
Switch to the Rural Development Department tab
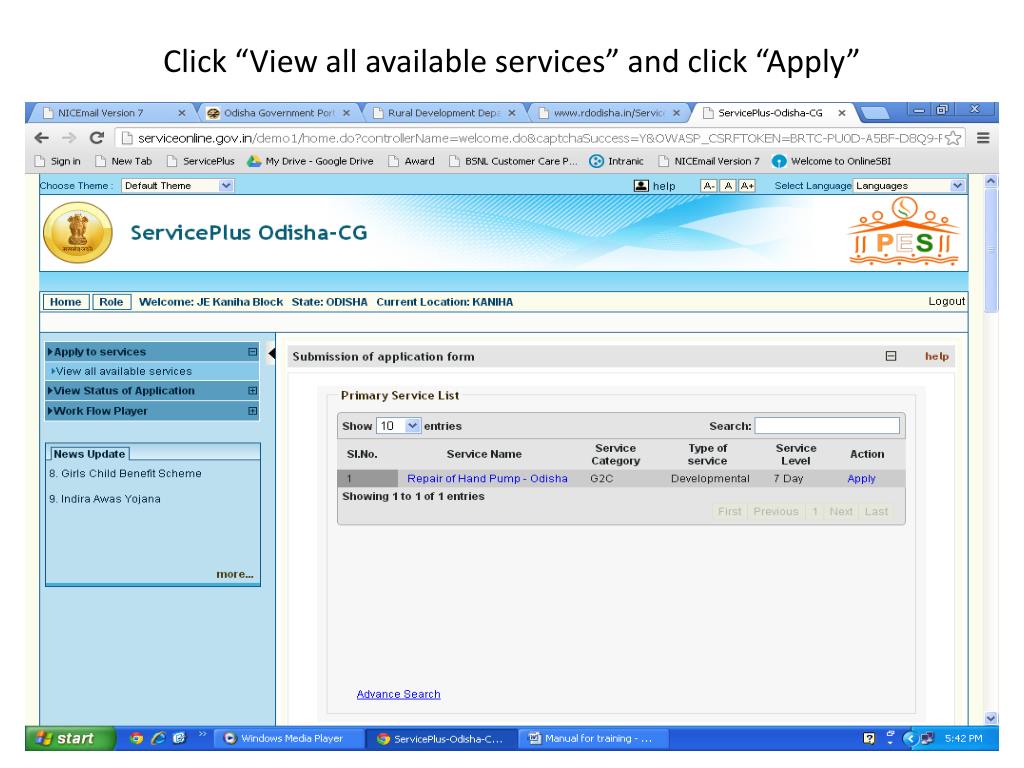pos(444,113)
